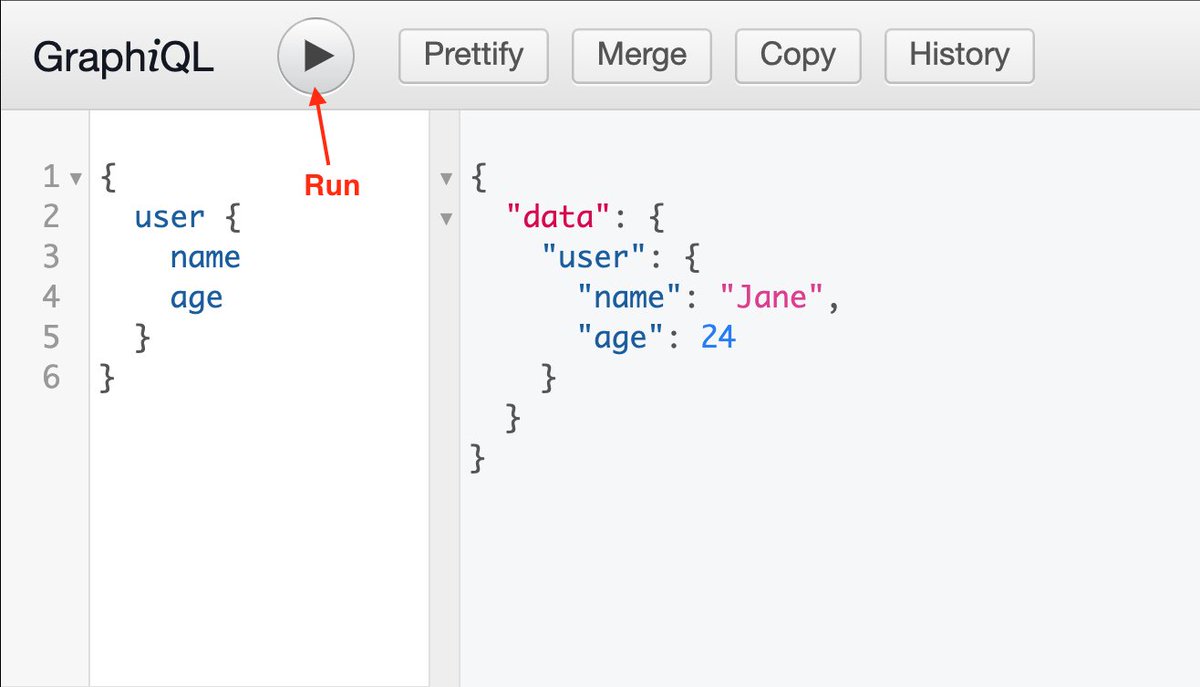
Task: Click the Prettify button
Action: coord(474,56)
